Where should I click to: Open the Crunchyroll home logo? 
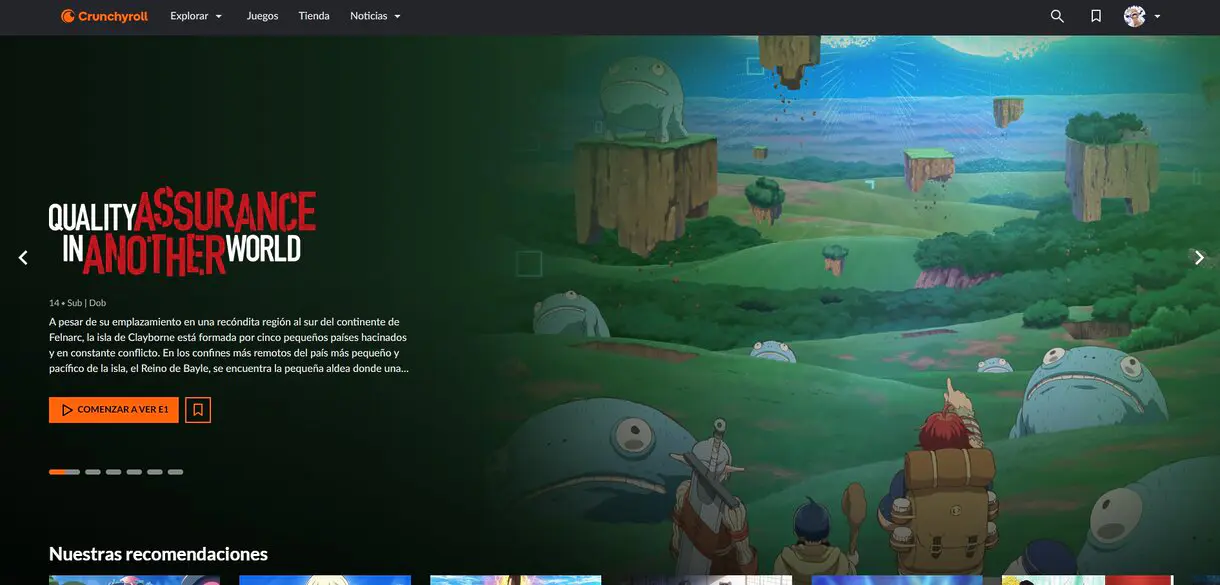104,16
